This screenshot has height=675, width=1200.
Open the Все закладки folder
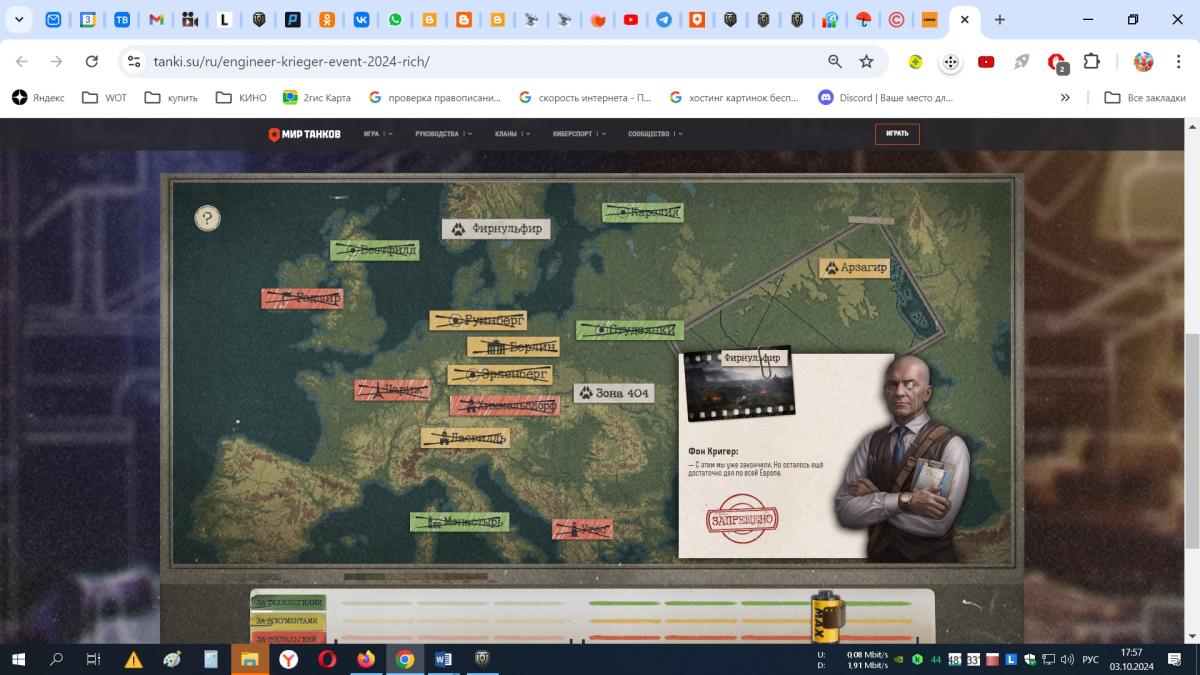[1145, 97]
